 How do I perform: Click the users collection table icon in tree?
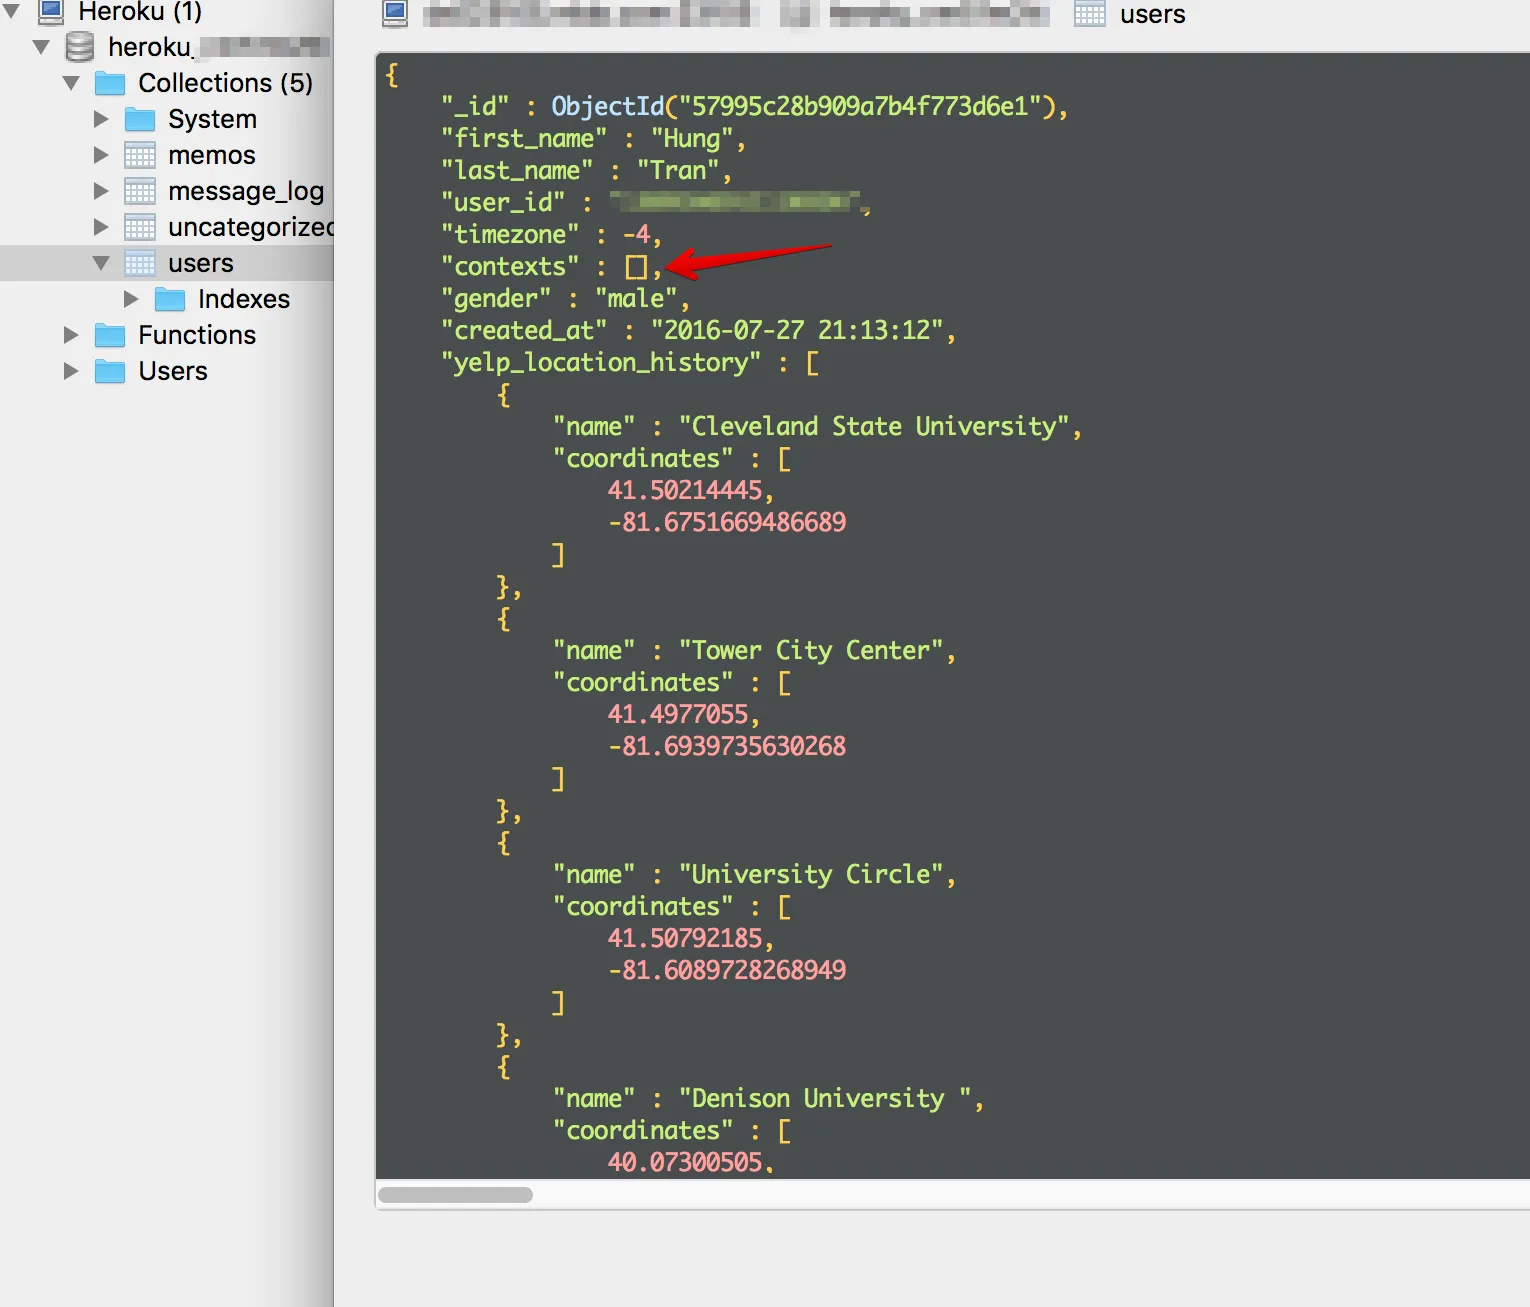click(x=140, y=263)
